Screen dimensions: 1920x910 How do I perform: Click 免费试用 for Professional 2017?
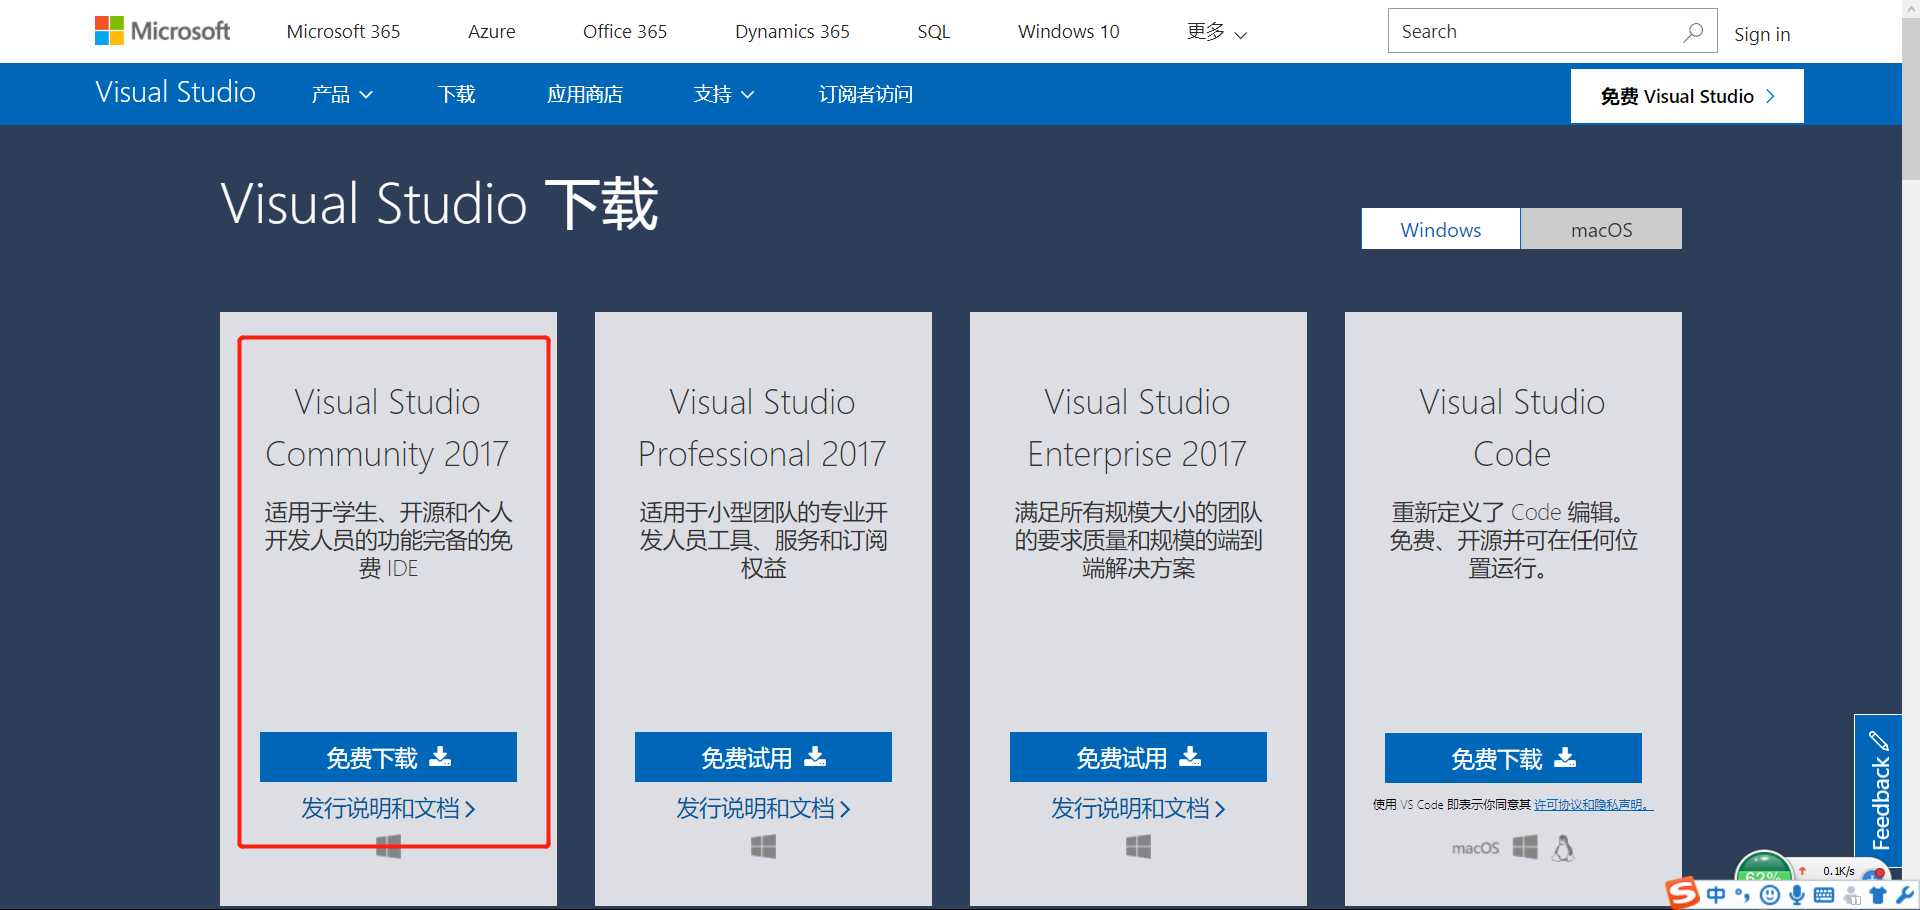pos(763,757)
